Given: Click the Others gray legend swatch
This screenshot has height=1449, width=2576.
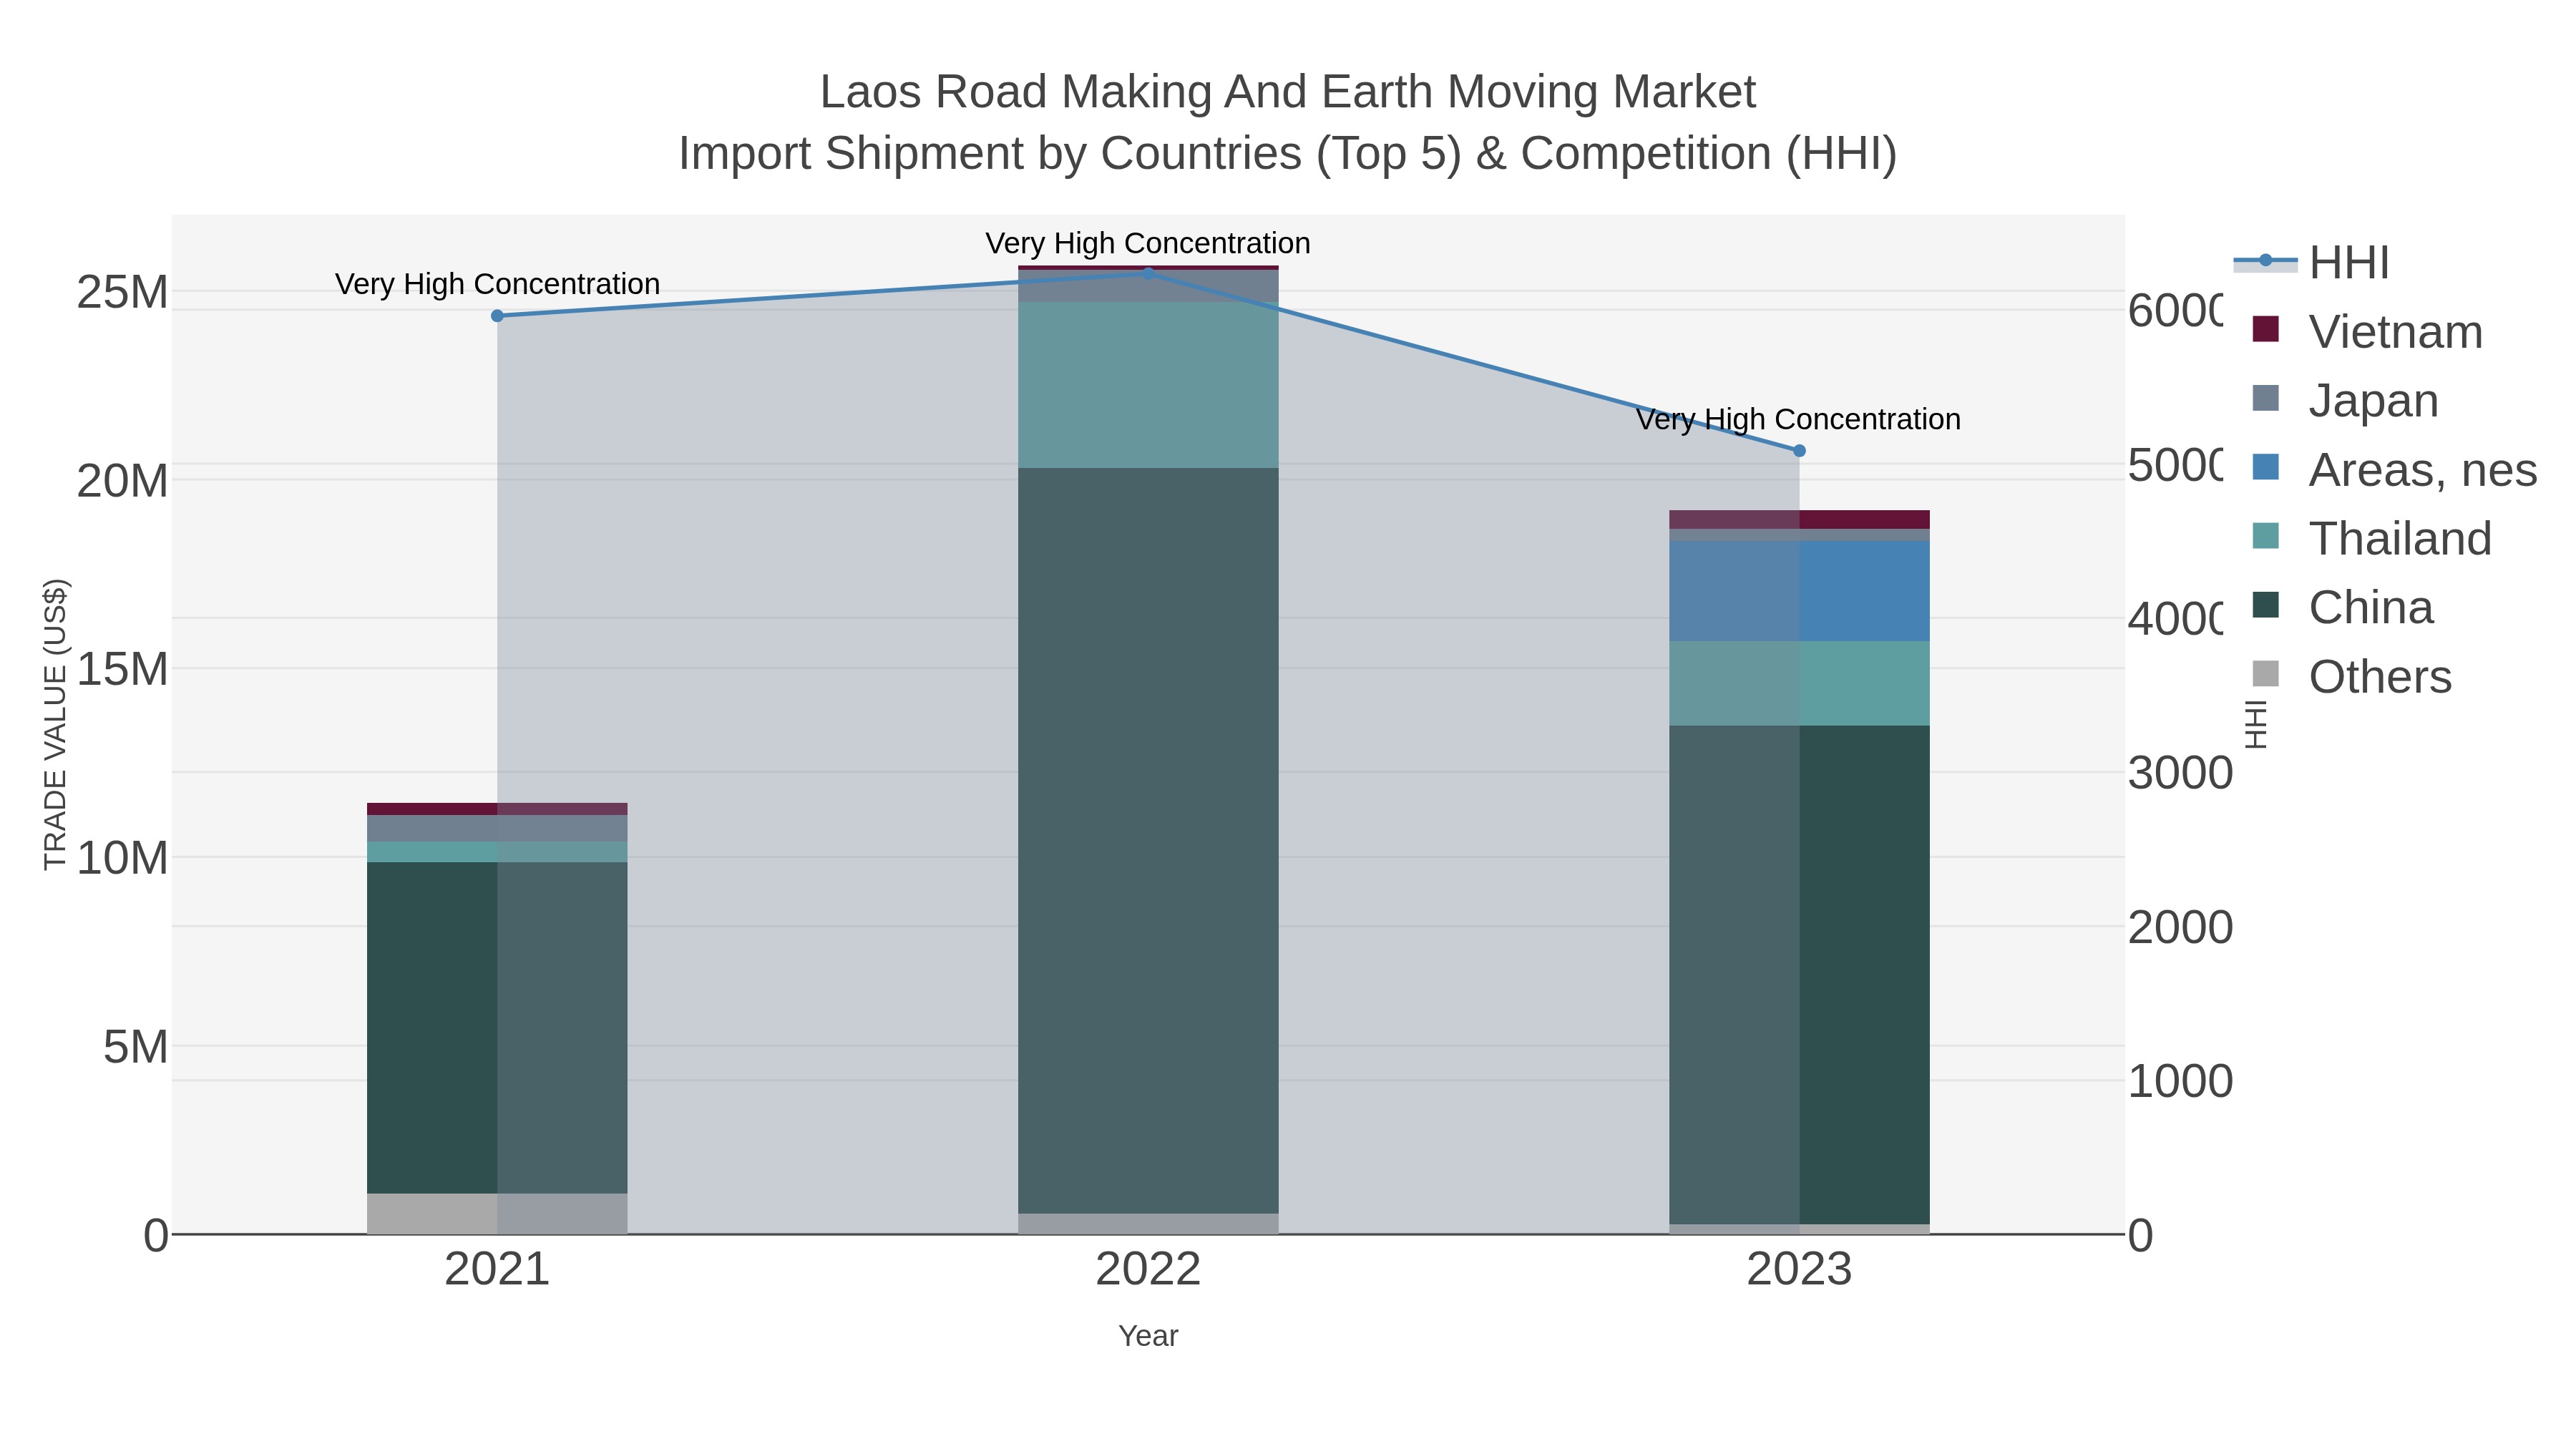Looking at the screenshot, I should point(2266,674).
